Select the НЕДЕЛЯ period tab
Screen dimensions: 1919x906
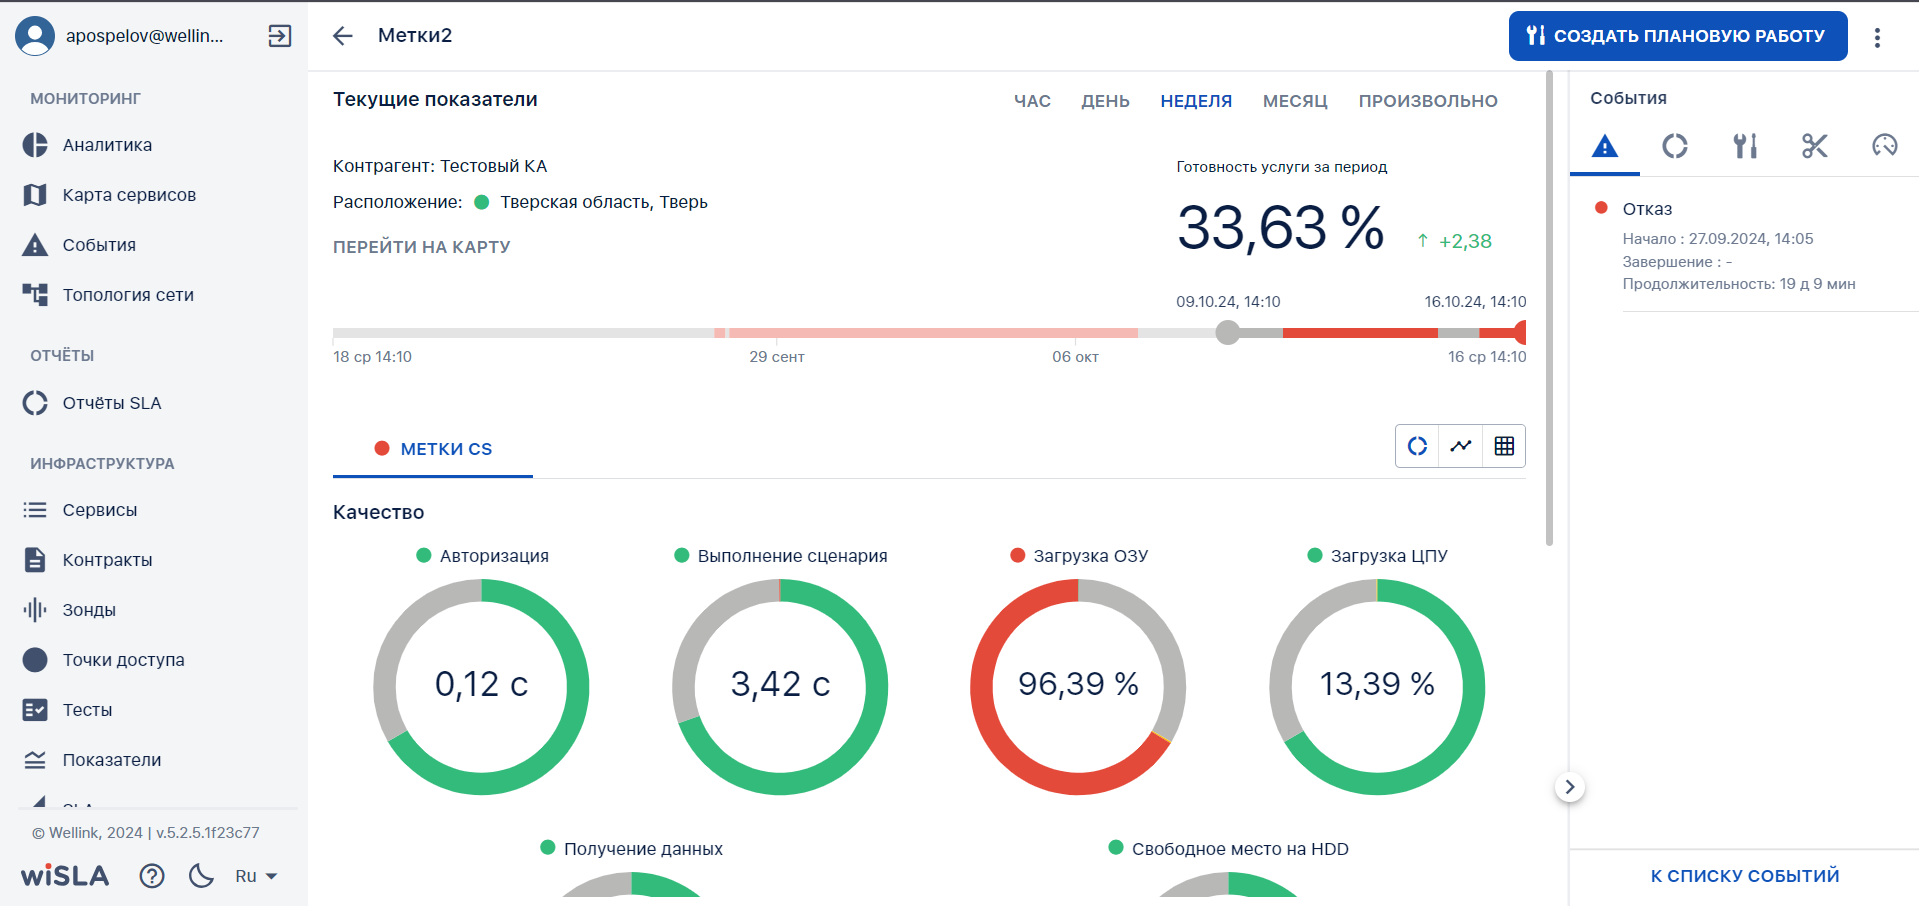[x=1196, y=101]
